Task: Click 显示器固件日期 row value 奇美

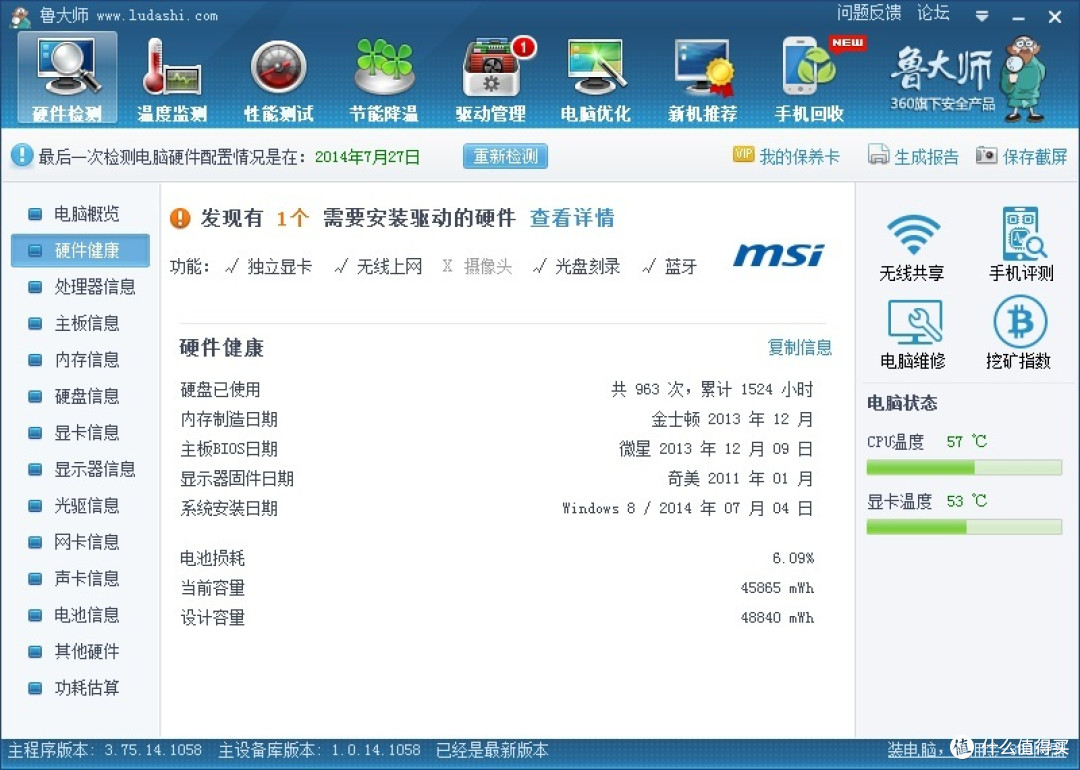Action: coord(740,479)
